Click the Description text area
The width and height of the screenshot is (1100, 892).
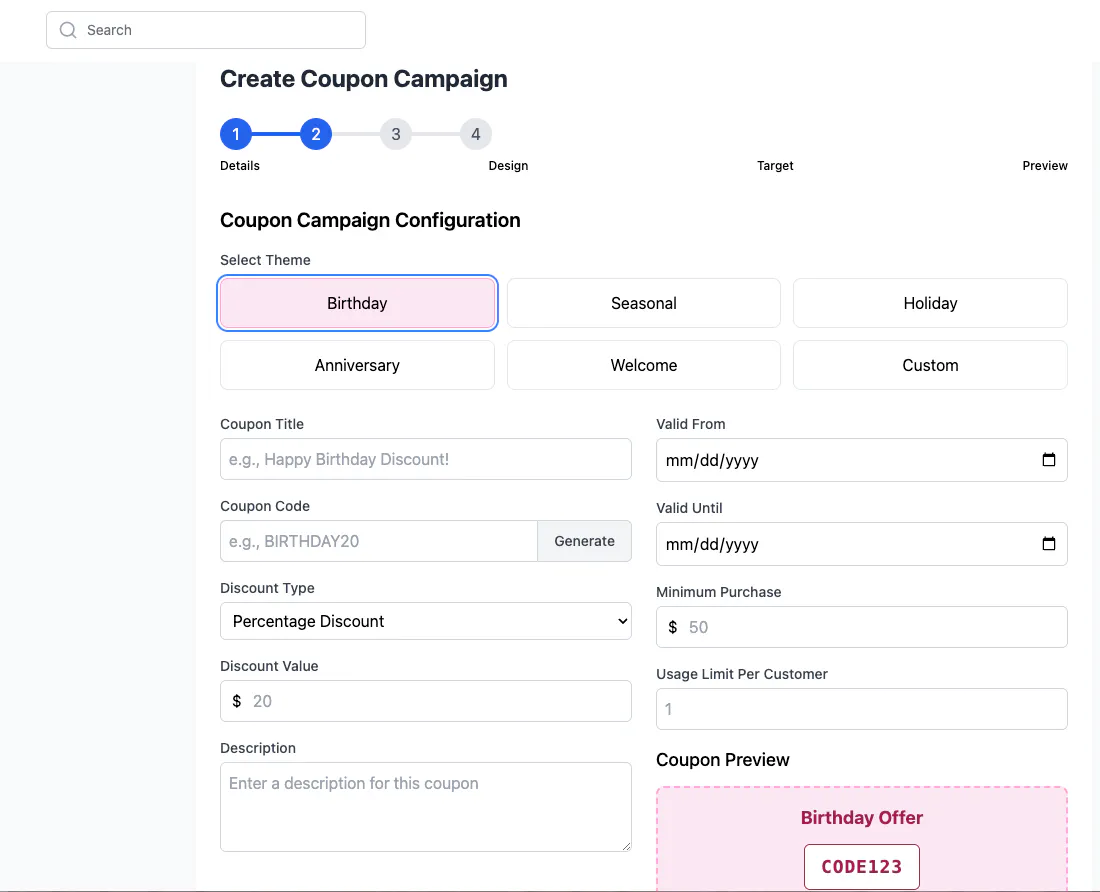coord(426,807)
